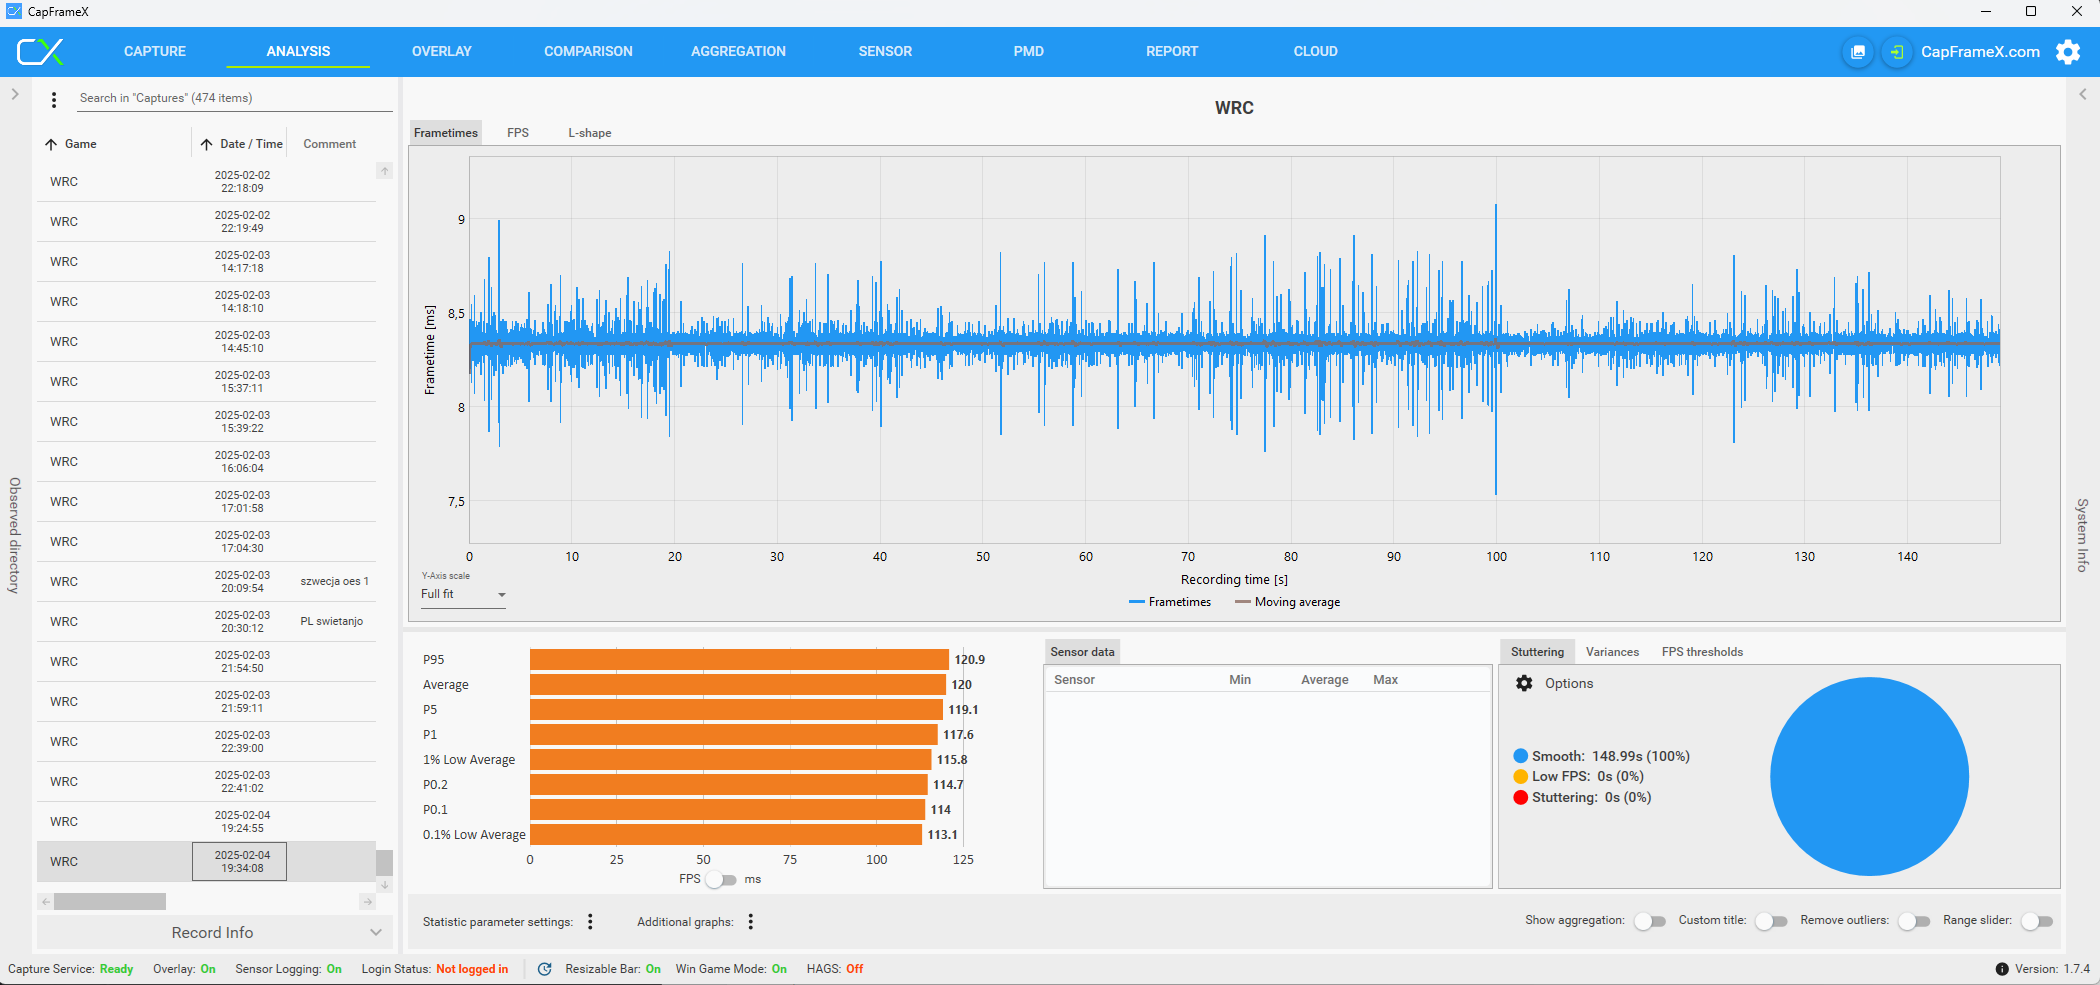Click the settings gear icon in header
Screen dimensions: 2100x985
[x=2068, y=52]
